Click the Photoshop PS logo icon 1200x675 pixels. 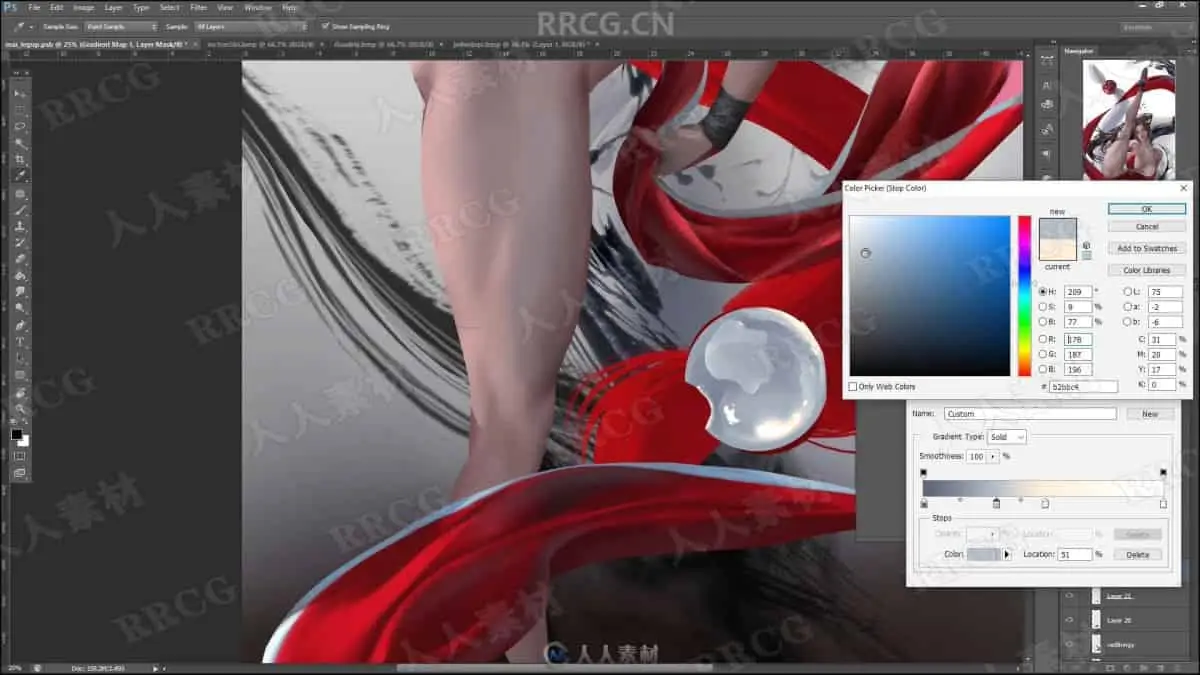[x=8, y=7]
